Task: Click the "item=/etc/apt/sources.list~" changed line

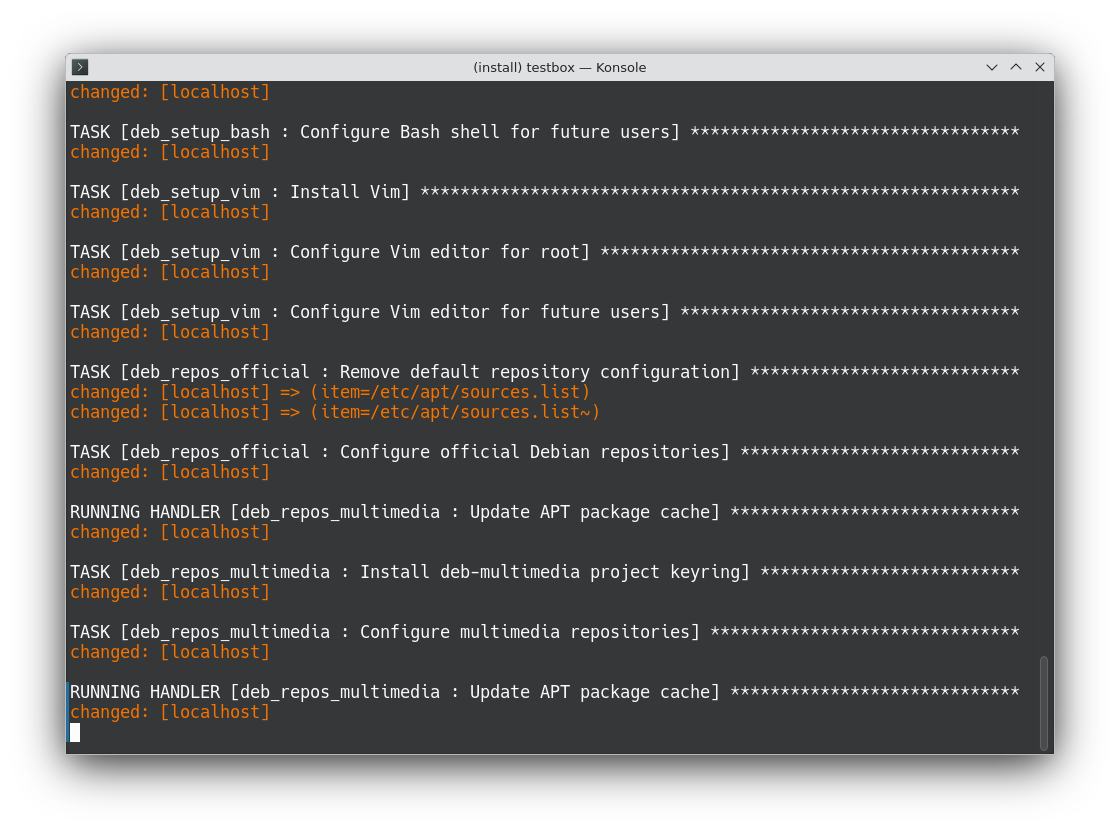Action: tap(335, 412)
